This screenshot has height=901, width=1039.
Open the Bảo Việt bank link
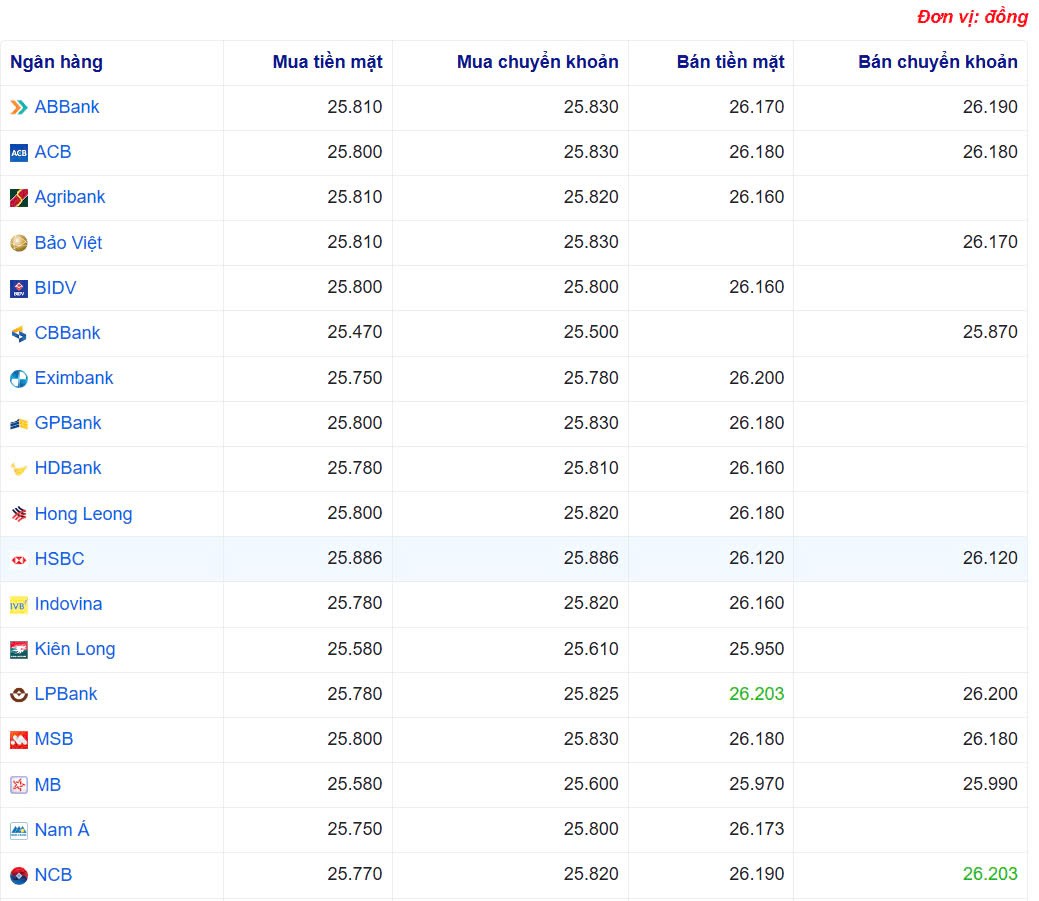(68, 243)
